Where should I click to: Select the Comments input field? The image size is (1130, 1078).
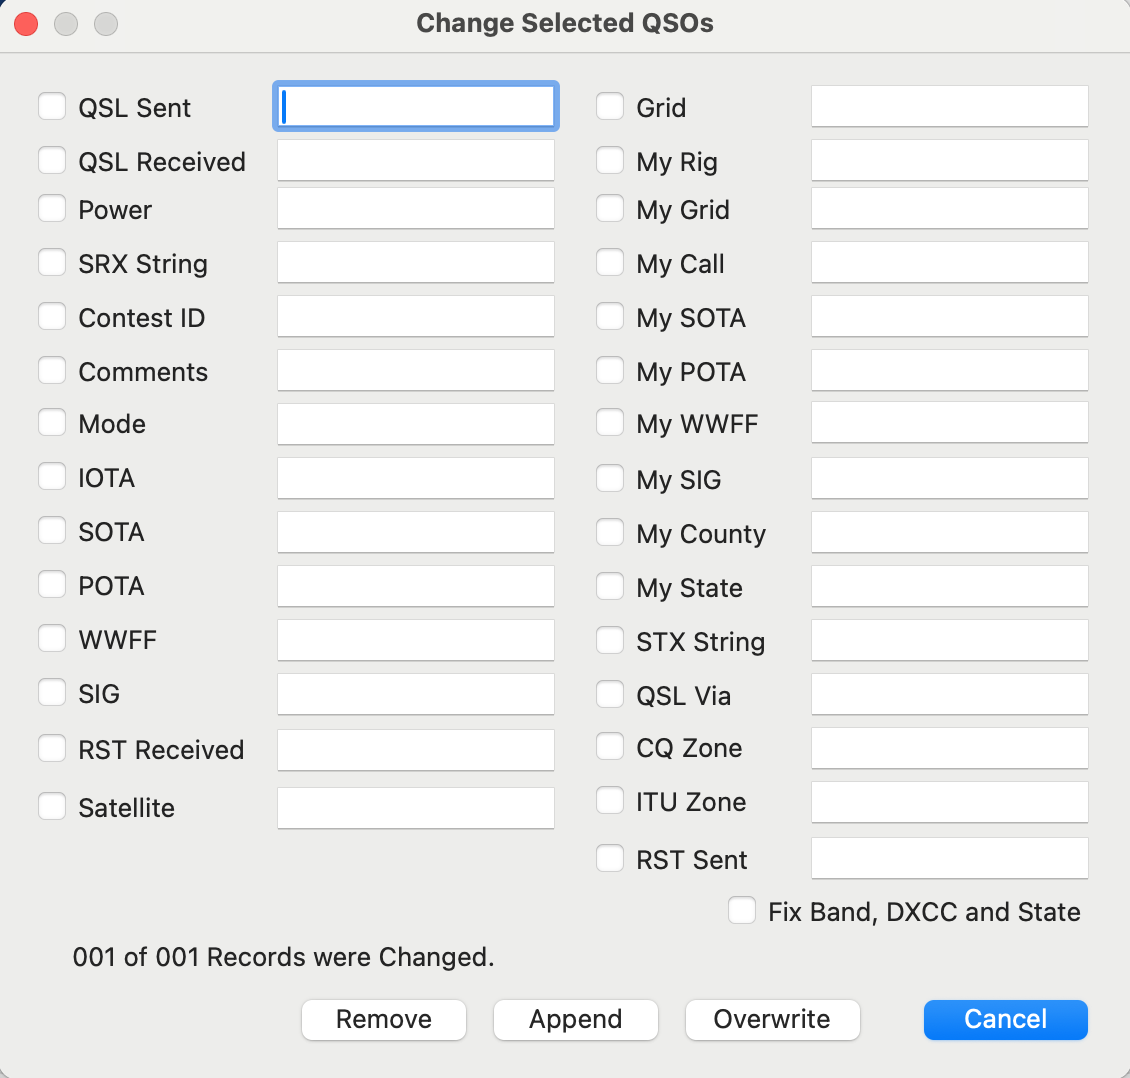click(x=416, y=370)
